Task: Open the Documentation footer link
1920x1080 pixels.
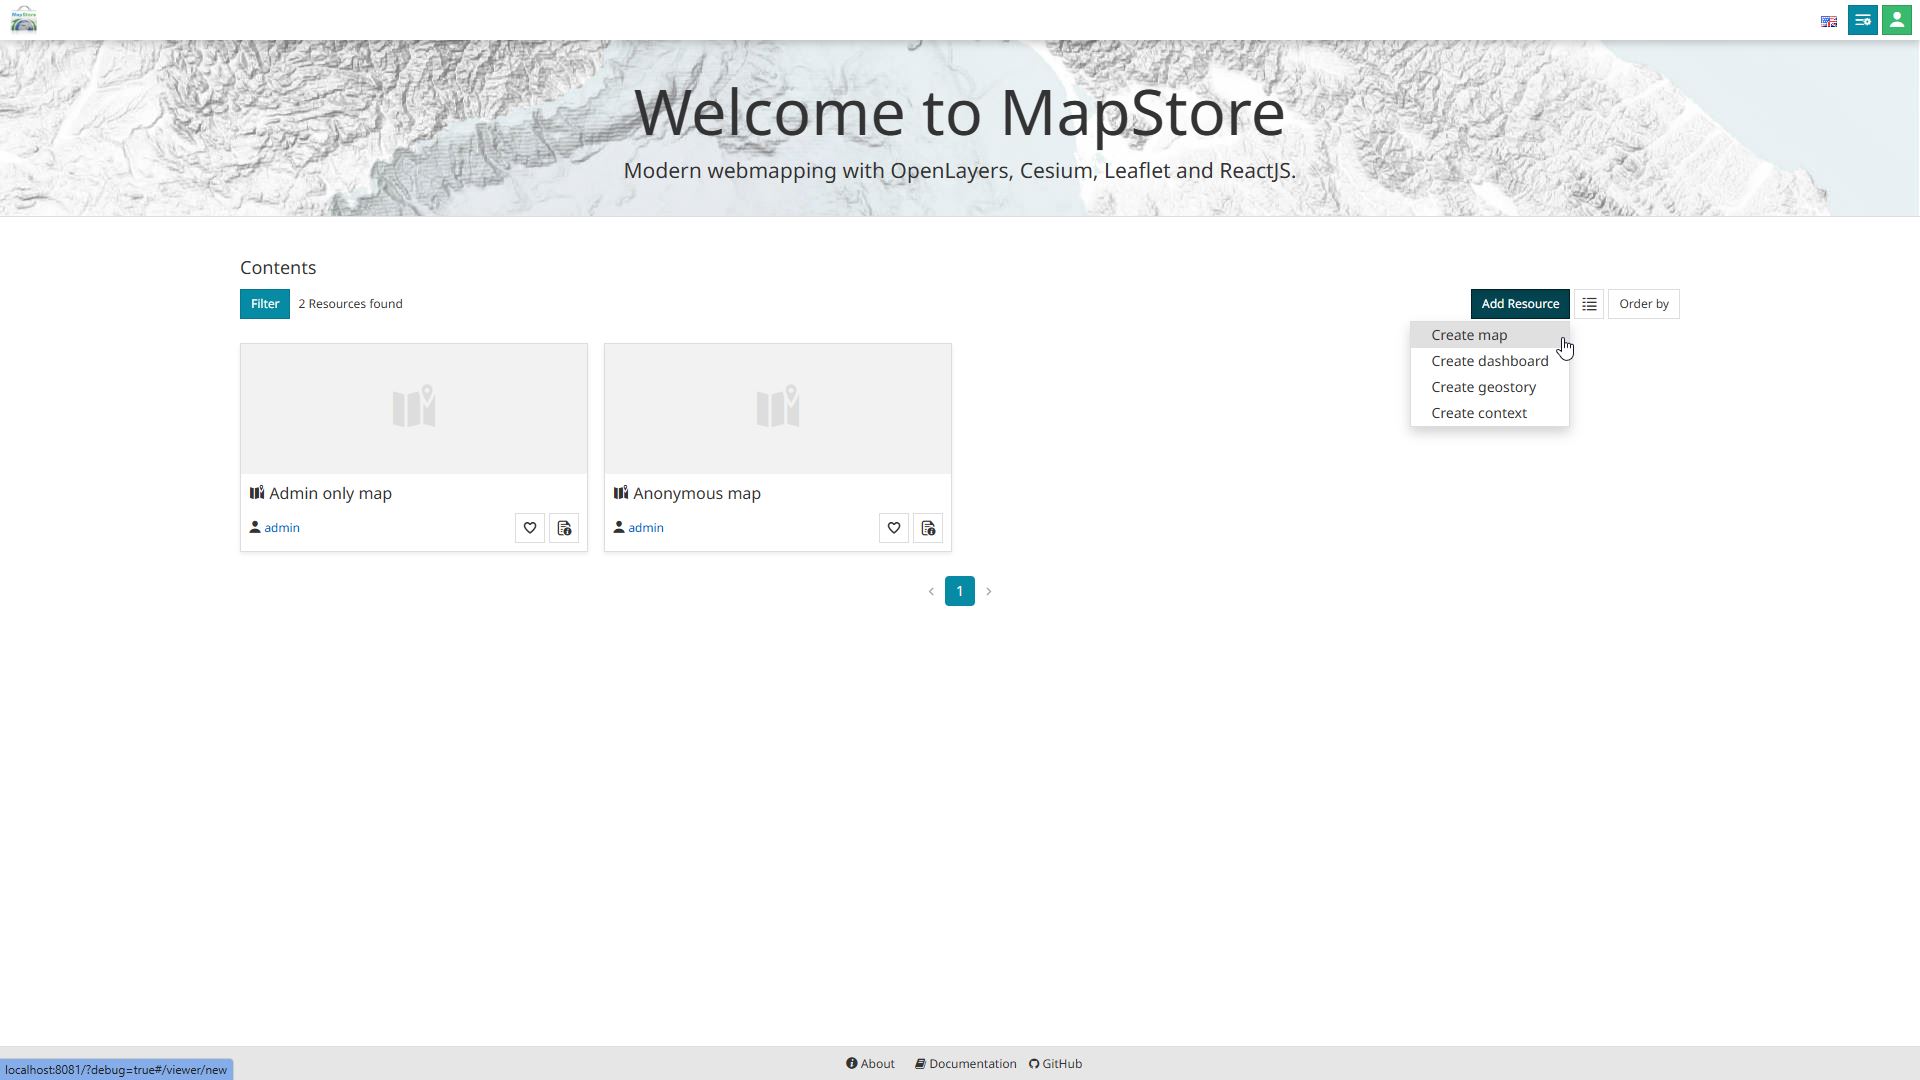Action: tap(966, 1064)
